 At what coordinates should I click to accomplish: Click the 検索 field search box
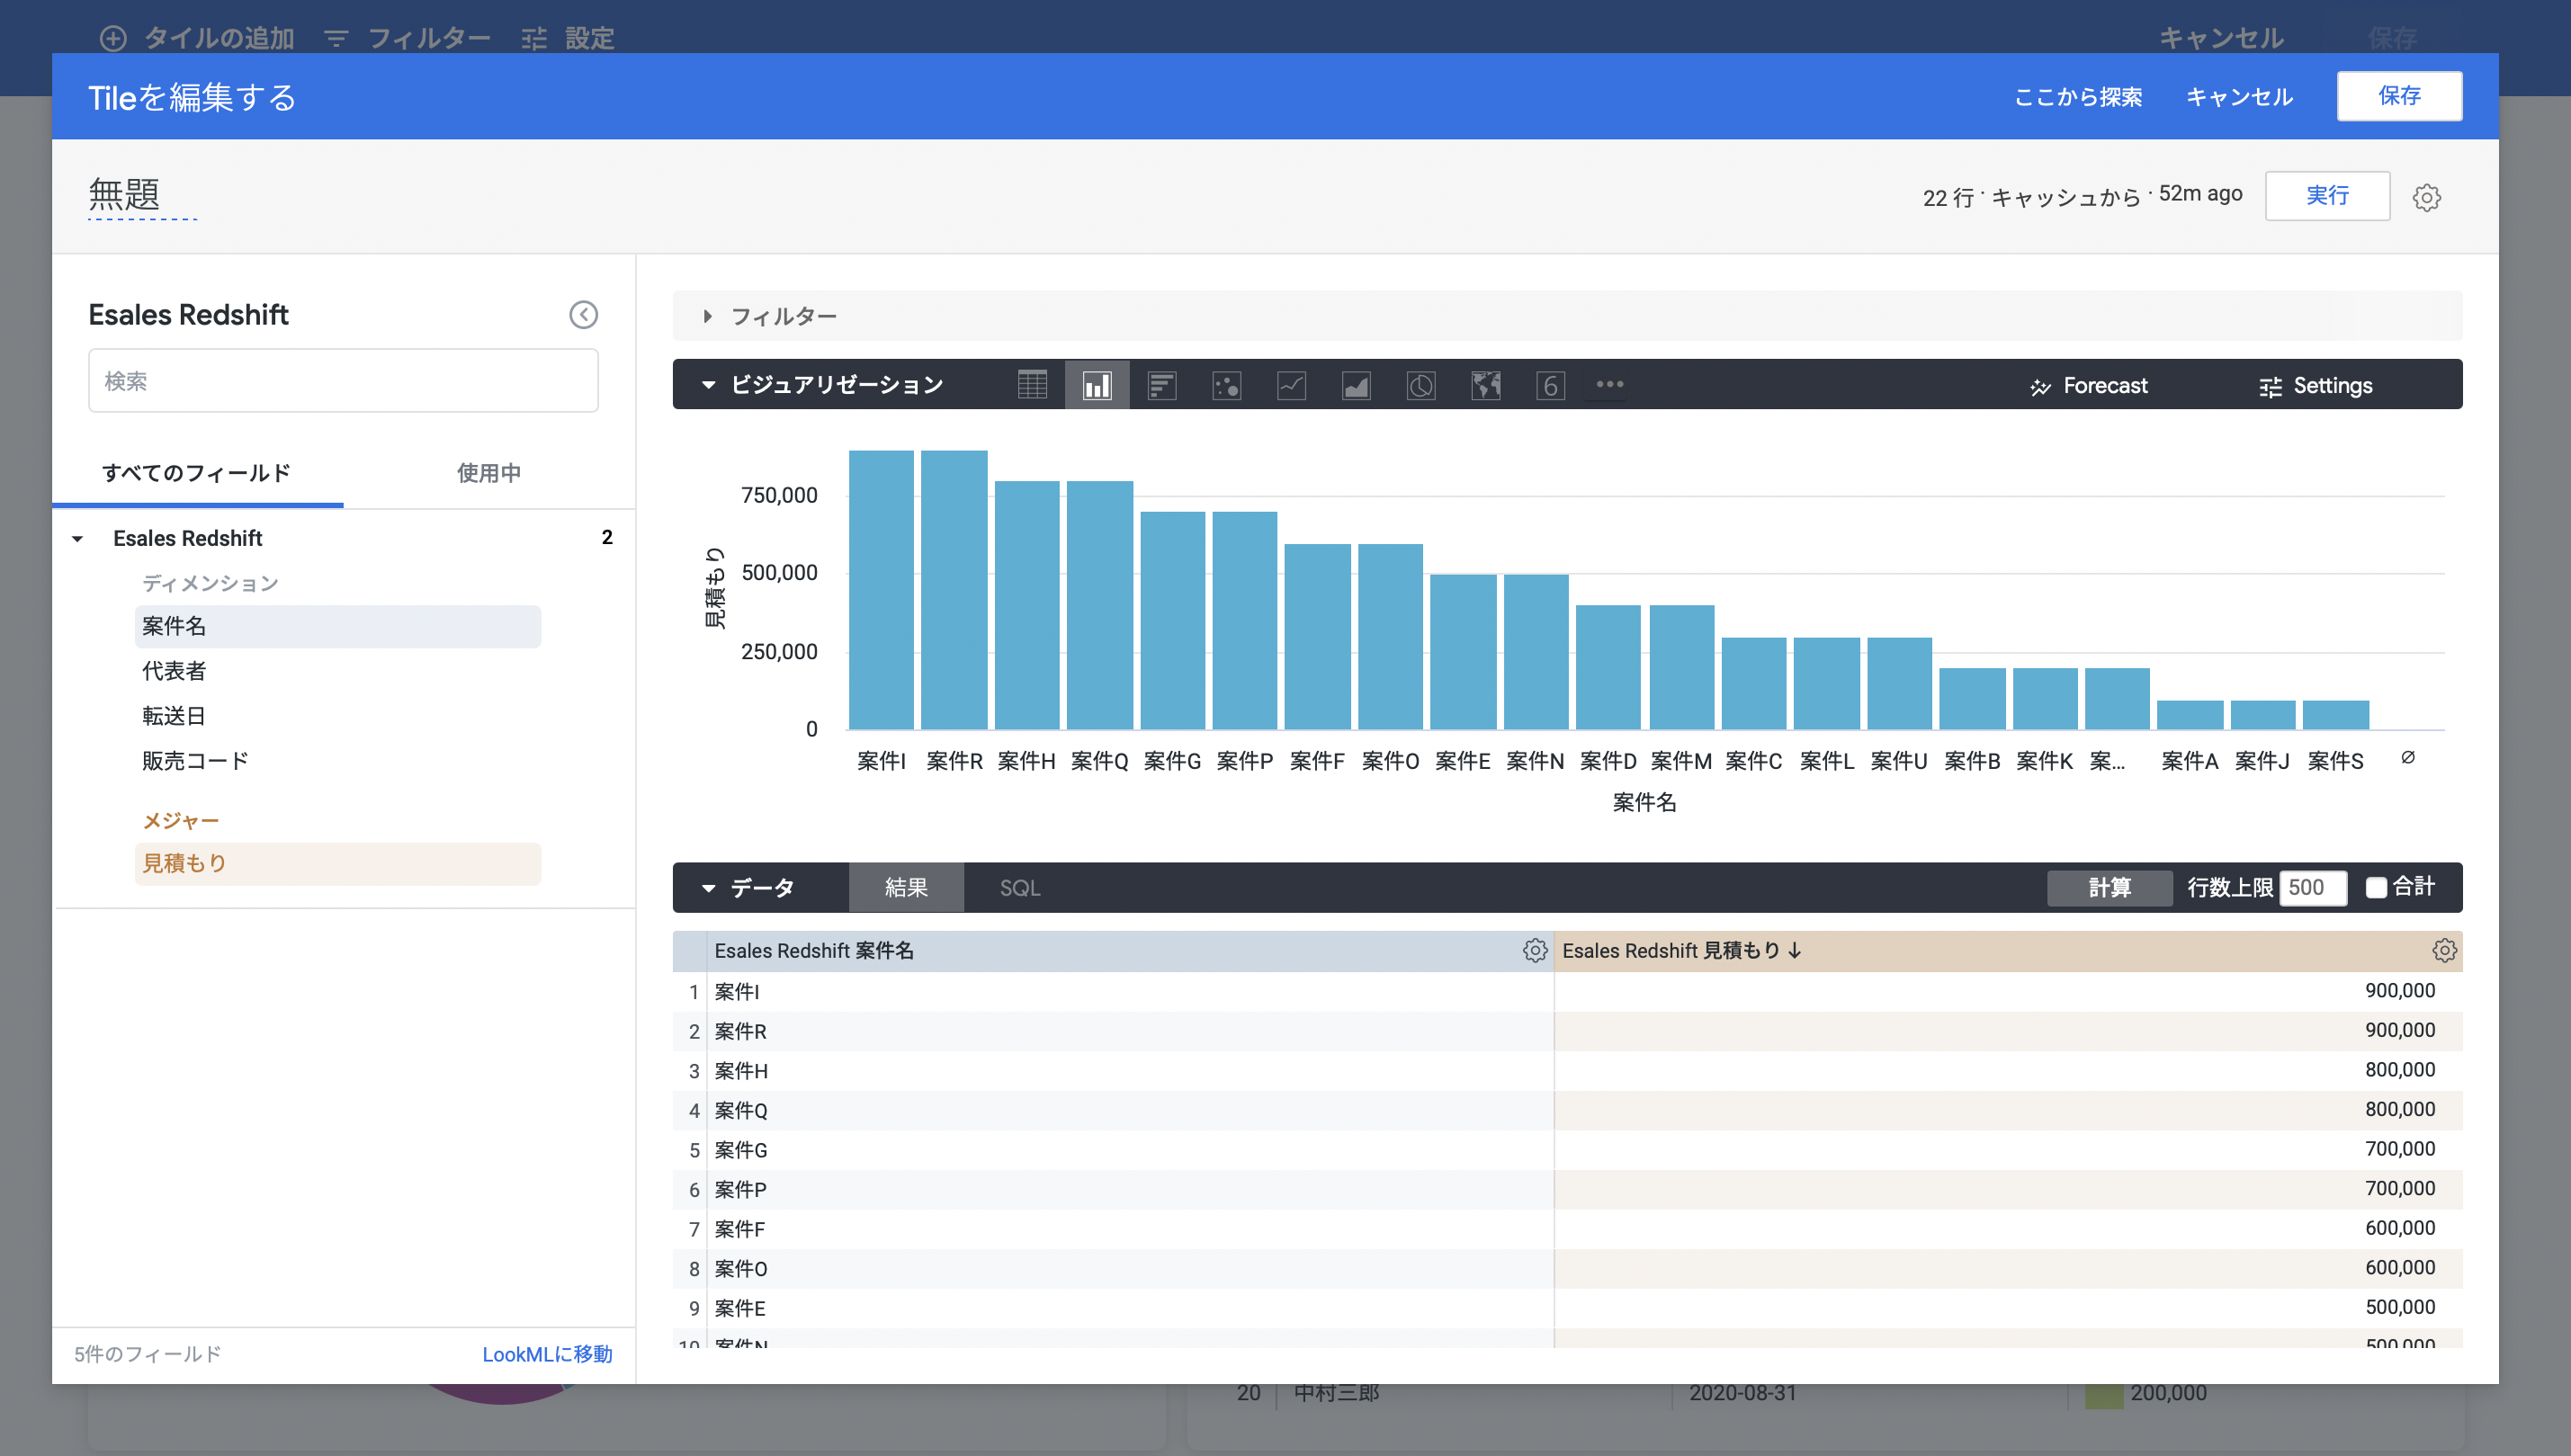pyautogui.click(x=343, y=381)
